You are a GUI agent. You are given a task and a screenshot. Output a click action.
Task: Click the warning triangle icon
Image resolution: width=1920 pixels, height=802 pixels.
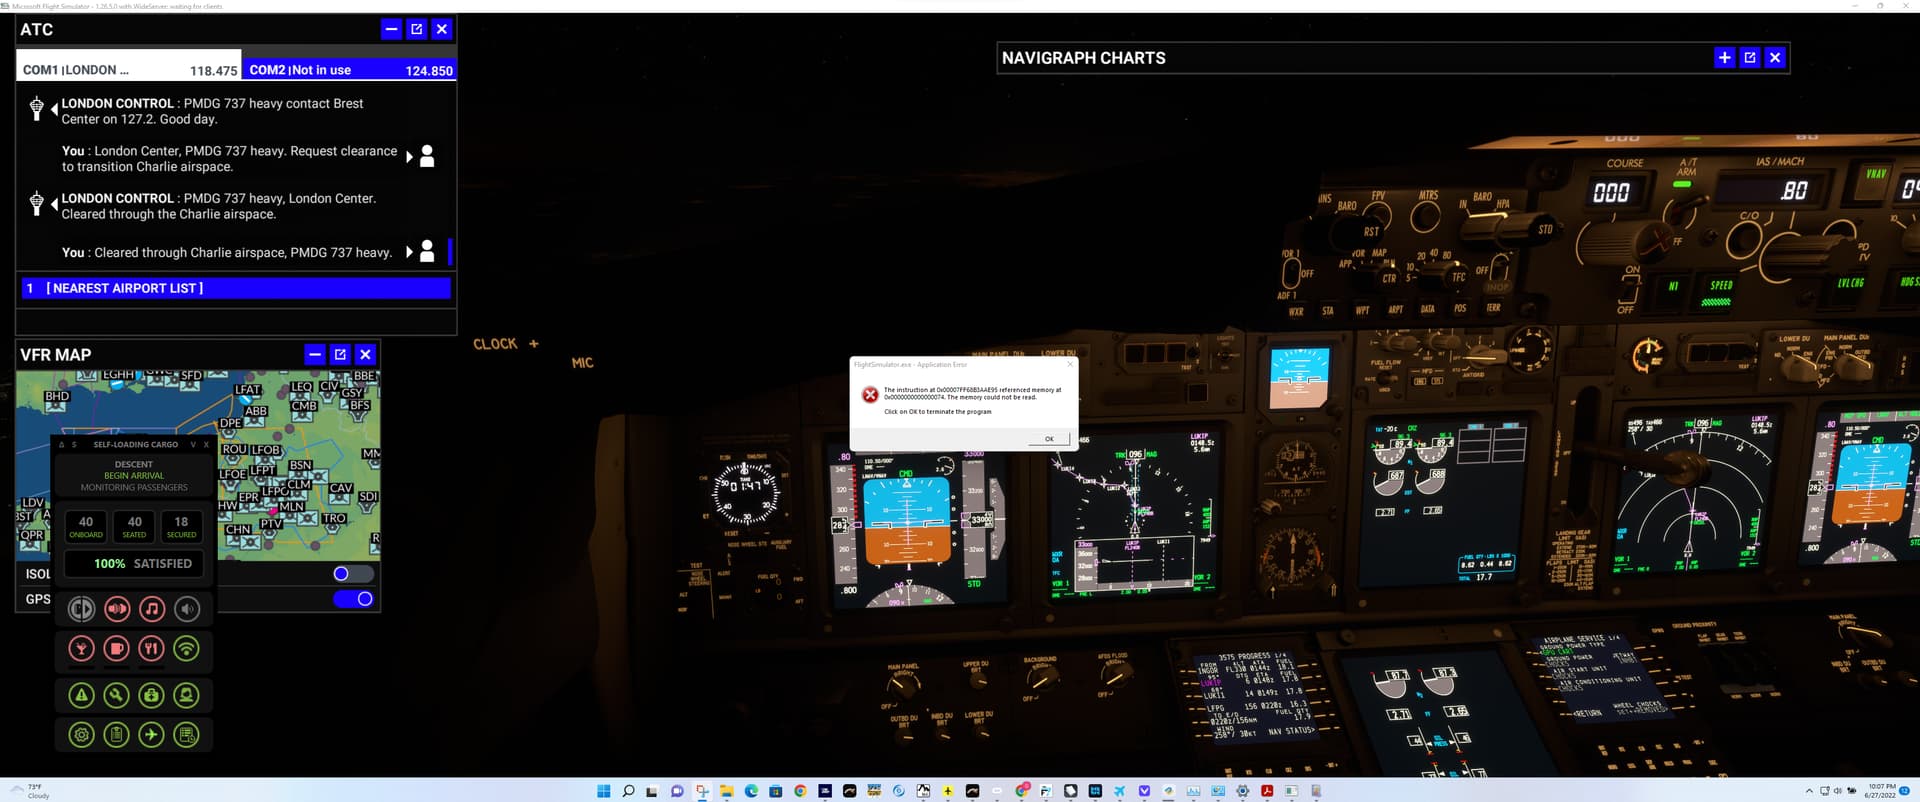pyautogui.click(x=82, y=695)
